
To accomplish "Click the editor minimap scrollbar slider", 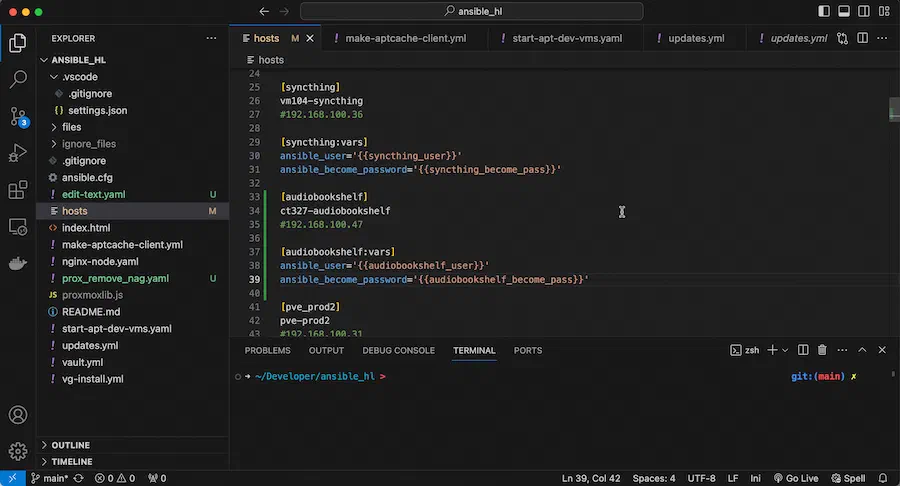I will pyautogui.click(x=894, y=109).
